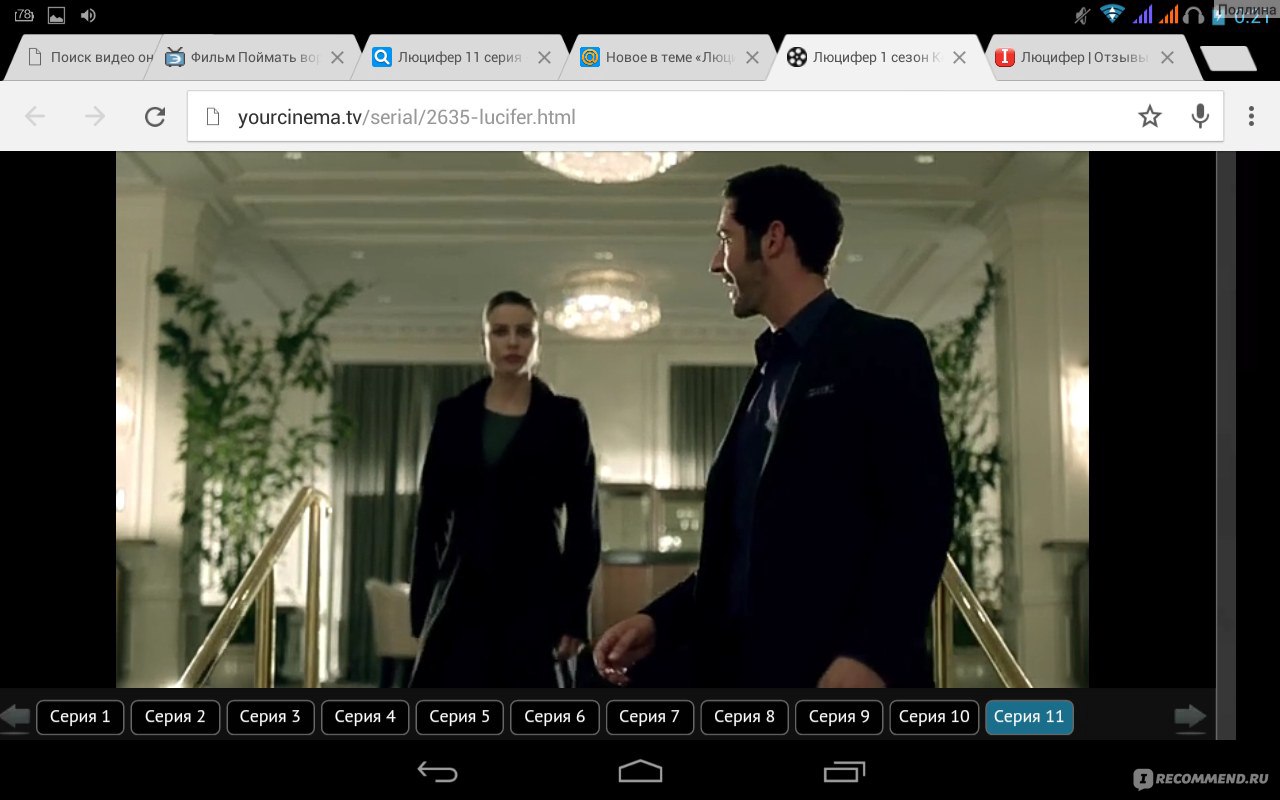This screenshot has height=800, width=1280.
Task: Close the 'Люцифер 11 серия' tab
Action: (544, 58)
